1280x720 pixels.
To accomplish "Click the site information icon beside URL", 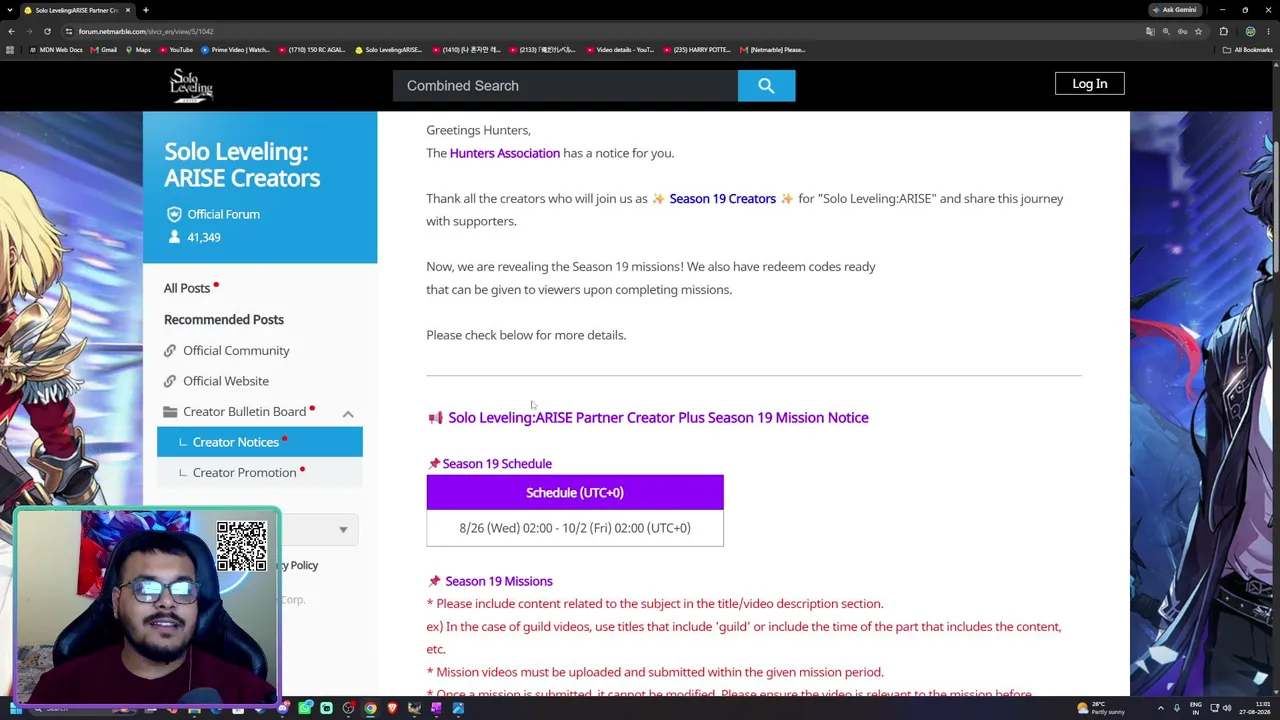I will [x=68, y=31].
